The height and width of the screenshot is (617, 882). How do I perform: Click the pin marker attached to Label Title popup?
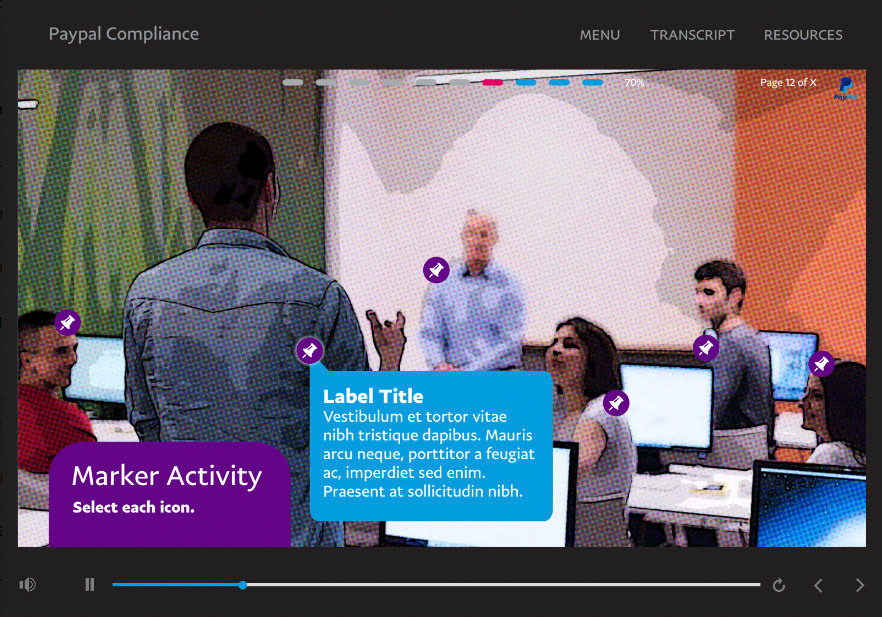309,351
